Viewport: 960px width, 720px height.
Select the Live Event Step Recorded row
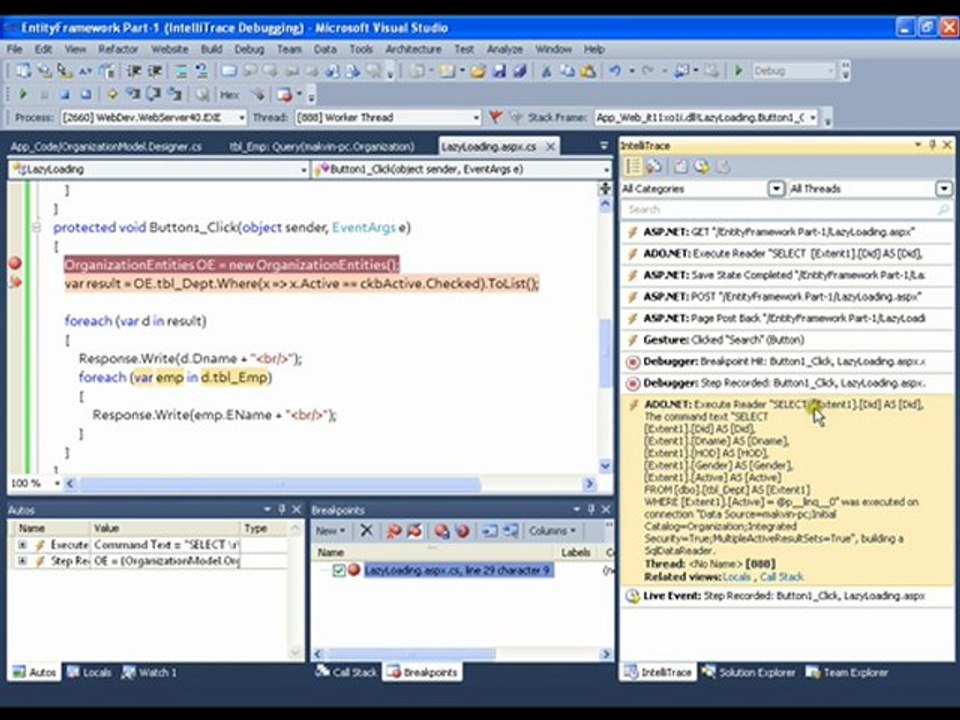point(787,596)
